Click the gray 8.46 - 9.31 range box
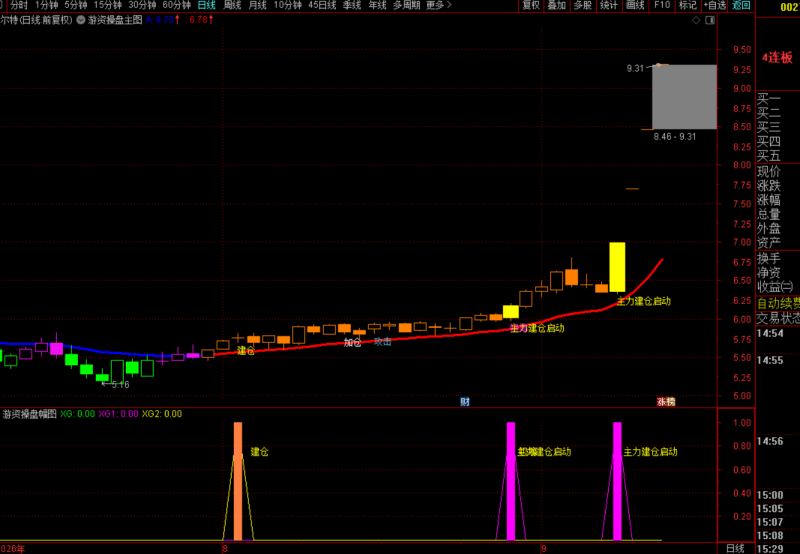This screenshot has width=800, height=554. tap(684, 97)
